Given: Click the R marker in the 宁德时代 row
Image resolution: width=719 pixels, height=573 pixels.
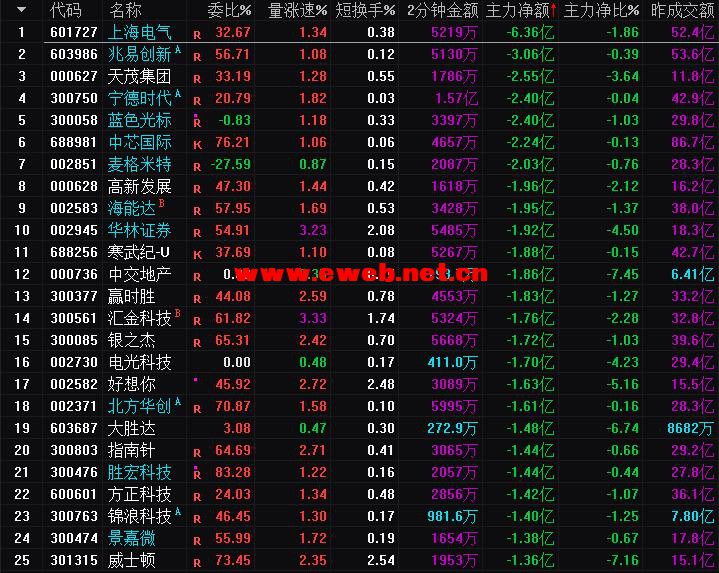Looking at the screenshot, I should pyautogui.click(x=197, y=101).
